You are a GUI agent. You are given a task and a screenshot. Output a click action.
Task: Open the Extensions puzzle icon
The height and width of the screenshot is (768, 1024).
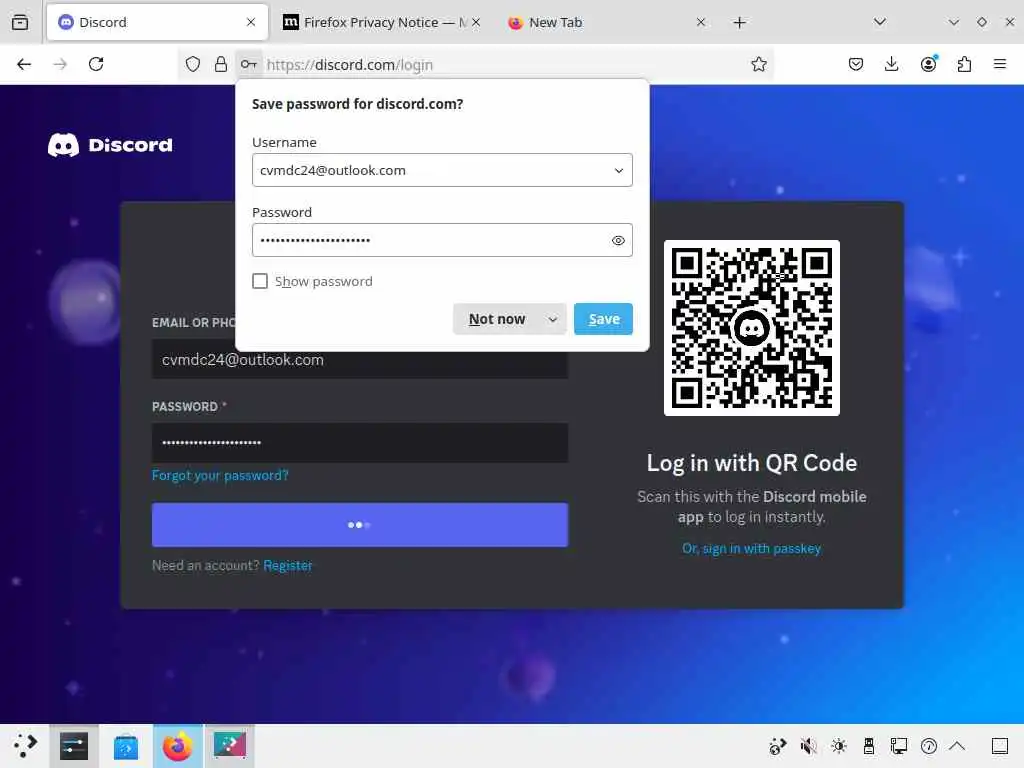(964, 64)
